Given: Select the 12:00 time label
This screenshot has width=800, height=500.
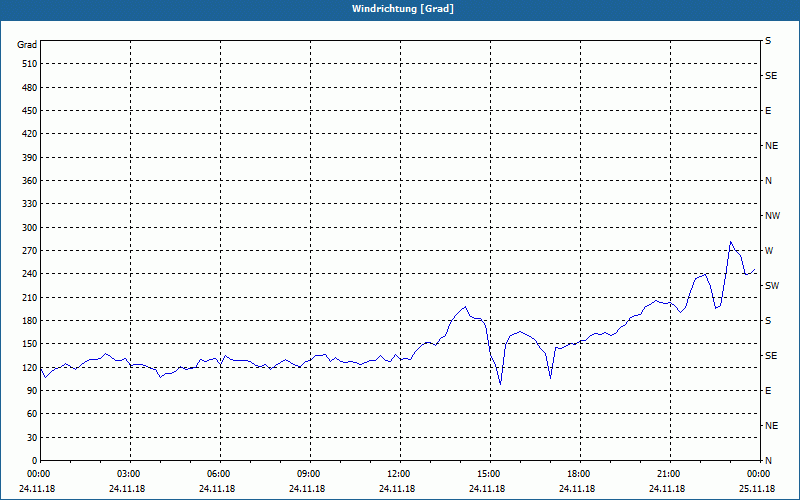Looking at the screenshot, I should point(401,474).
